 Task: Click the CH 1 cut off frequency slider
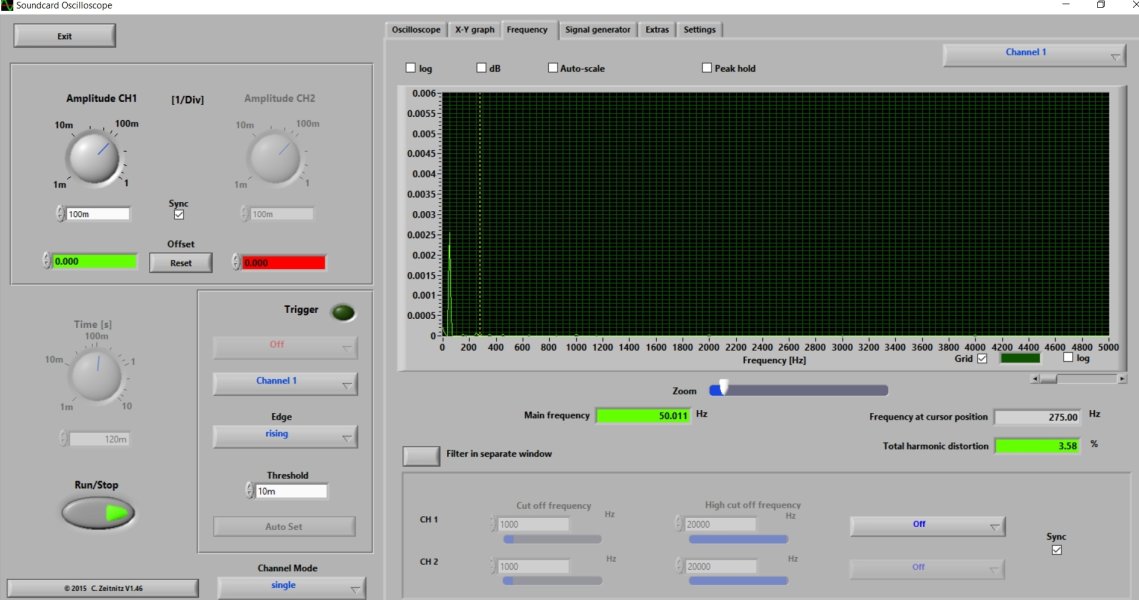(x=552, y=539)
